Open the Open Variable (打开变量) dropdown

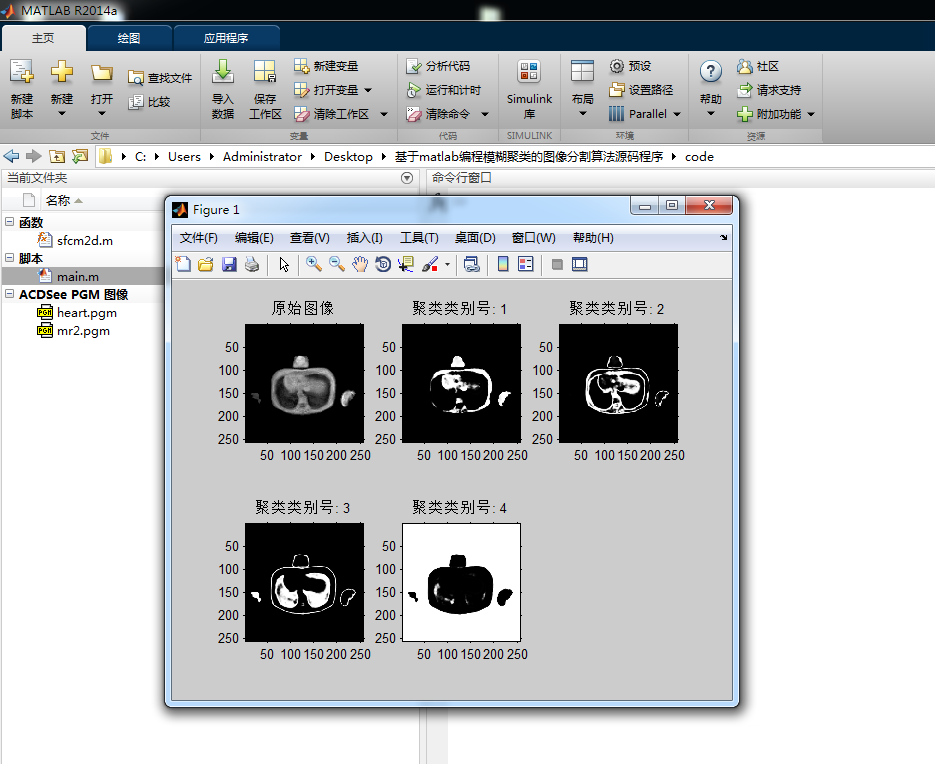pyautogui.click(x=368, y=90)
